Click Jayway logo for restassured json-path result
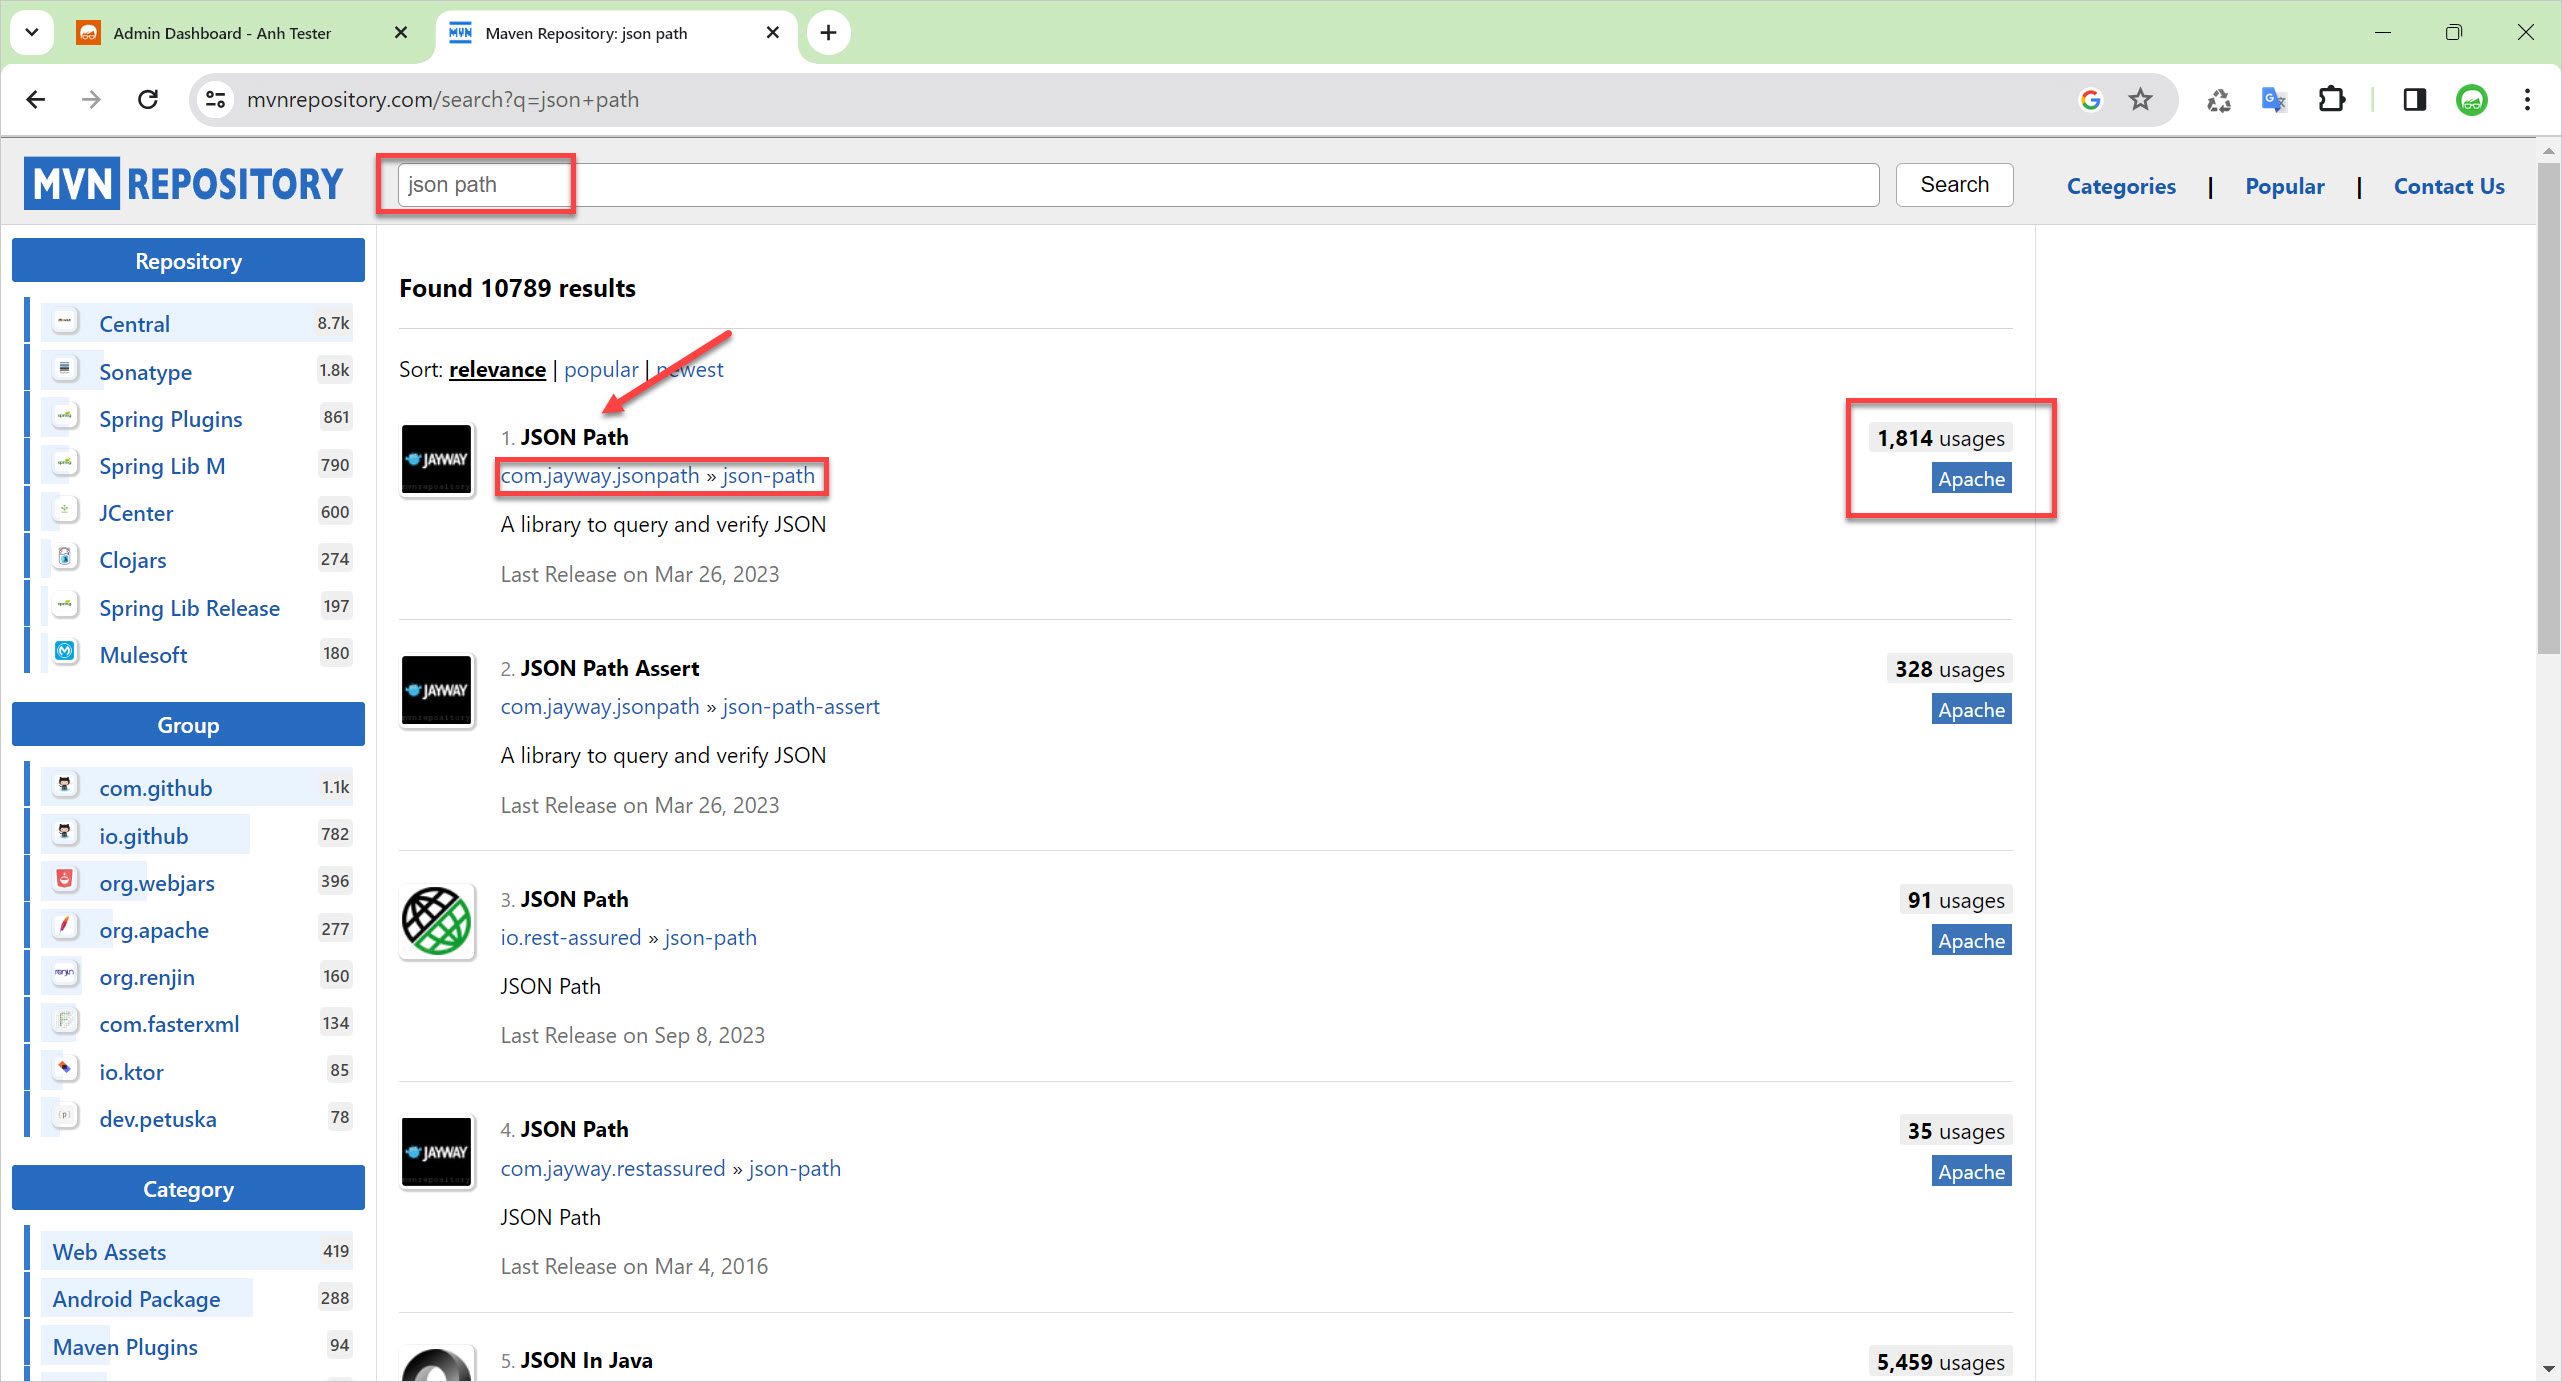2562x1382 pixels. tap(436, 1152)
